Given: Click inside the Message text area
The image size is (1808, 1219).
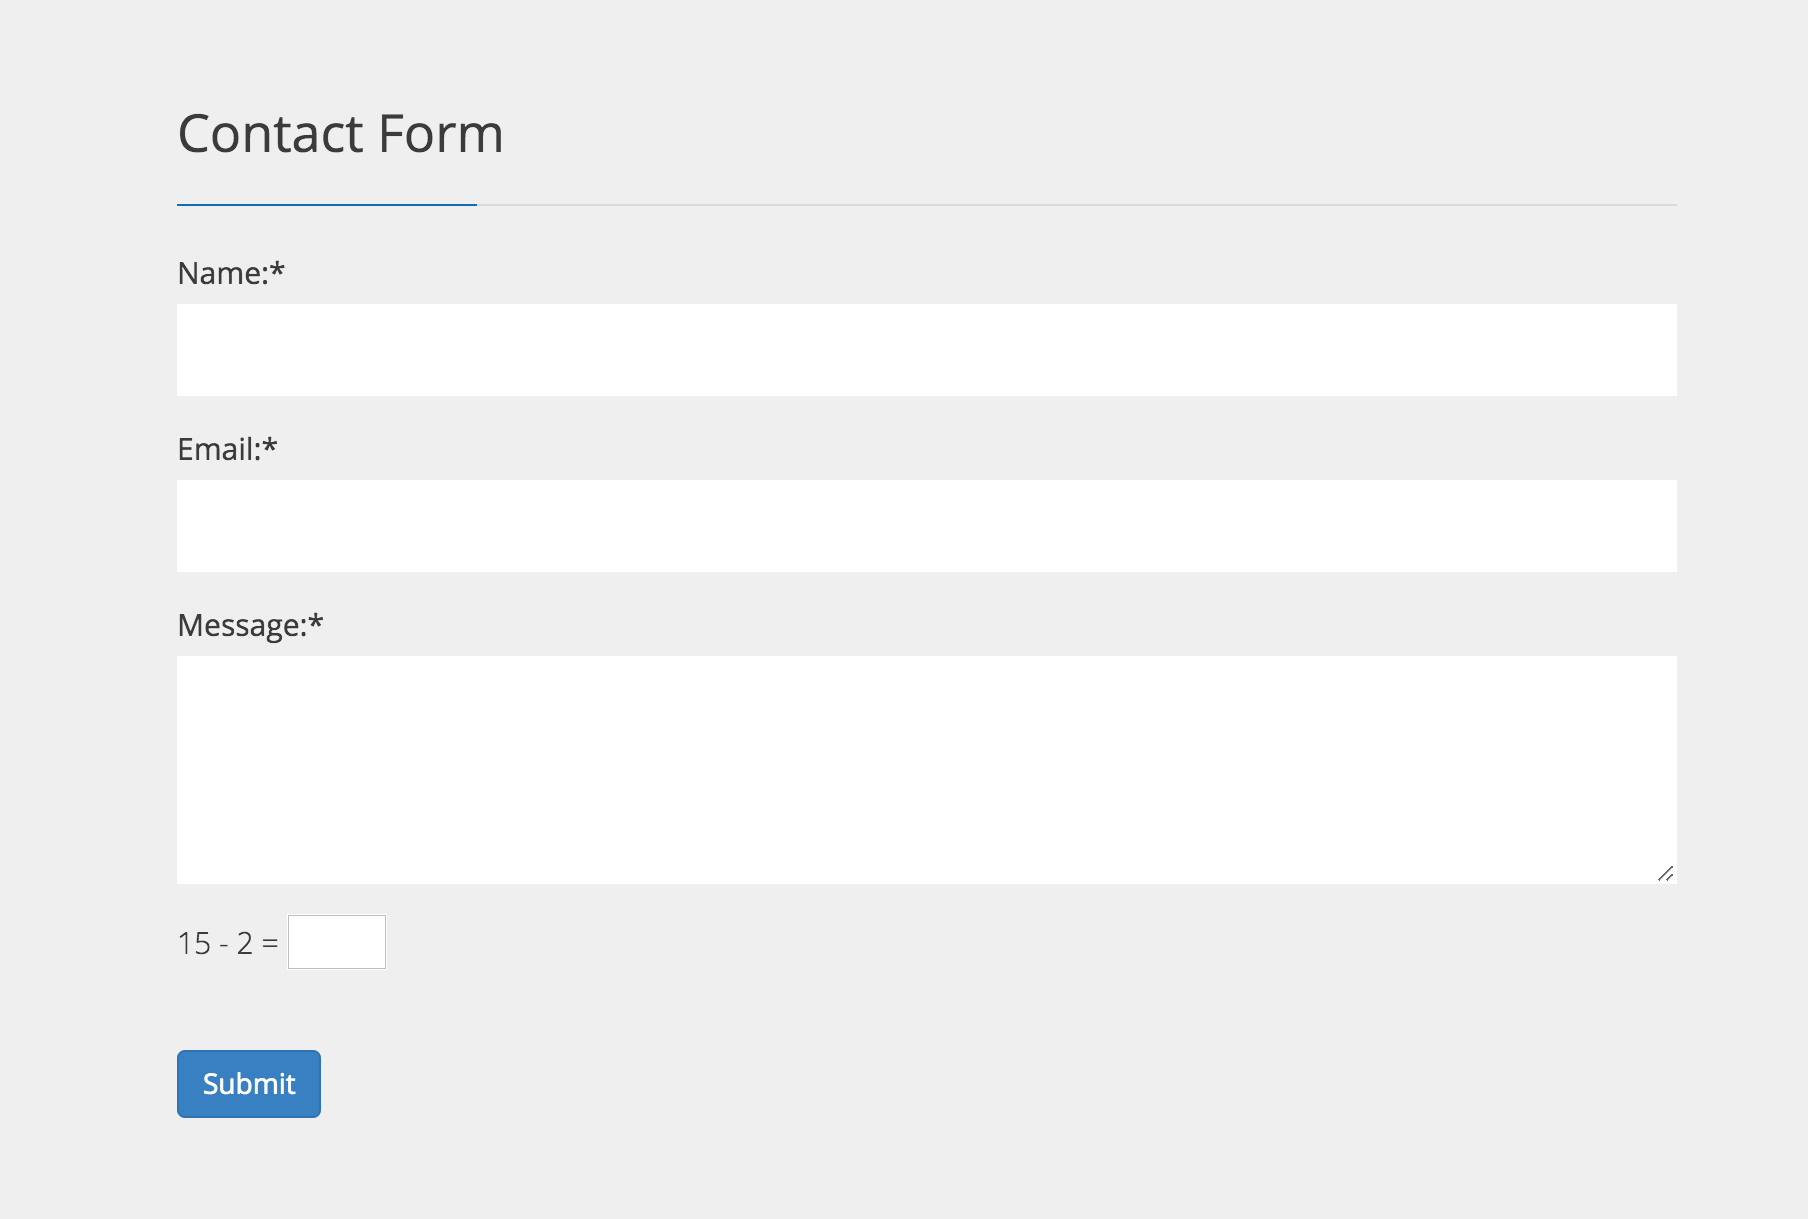Looking at the screenshot, I should (926, 769).
